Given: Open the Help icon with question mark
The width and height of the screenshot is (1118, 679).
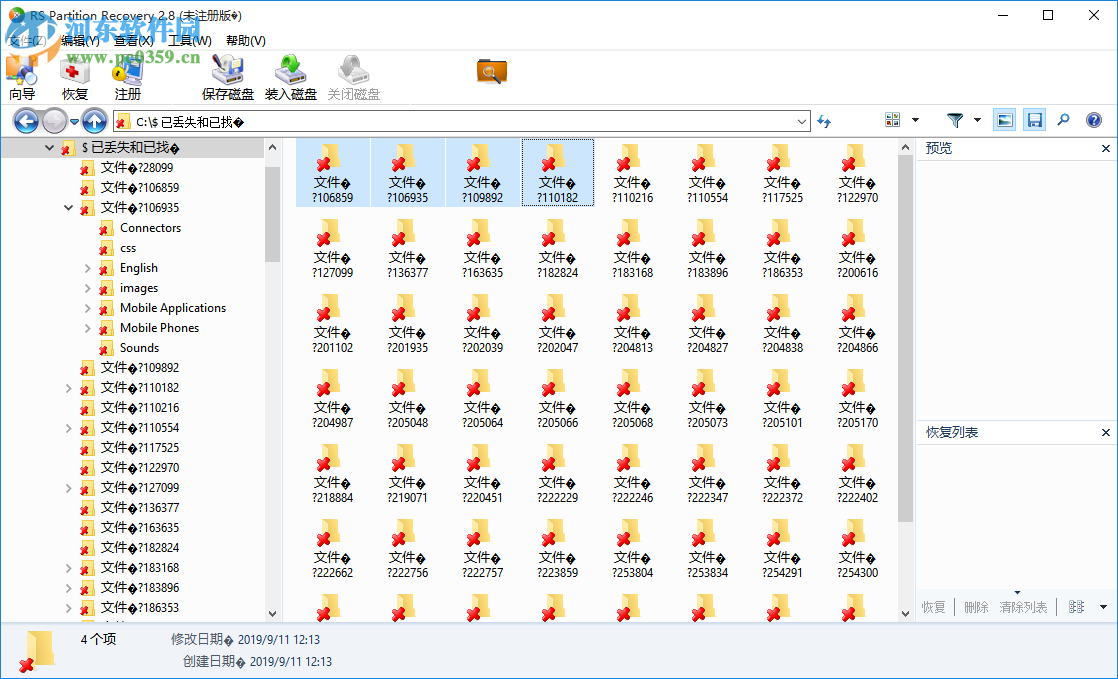Looking at the screenshot, I should pyautogui.click(x=1093, y=120).
